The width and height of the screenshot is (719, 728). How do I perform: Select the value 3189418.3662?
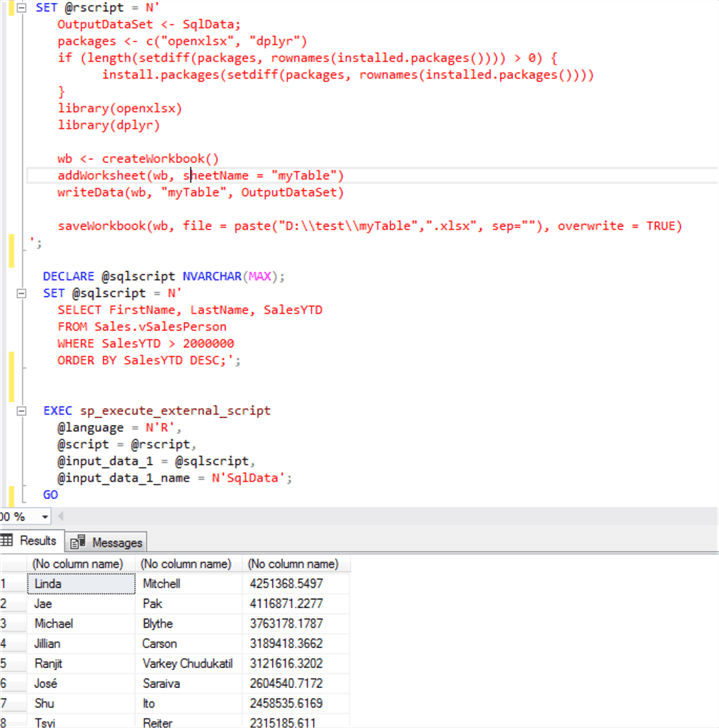(x=296, y=644)
